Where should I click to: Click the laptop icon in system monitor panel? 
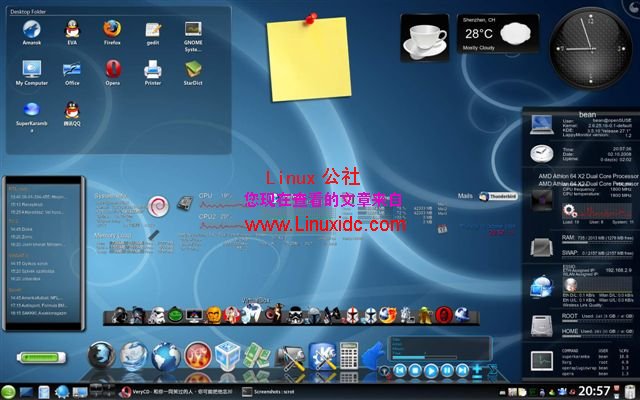[542, 125]
